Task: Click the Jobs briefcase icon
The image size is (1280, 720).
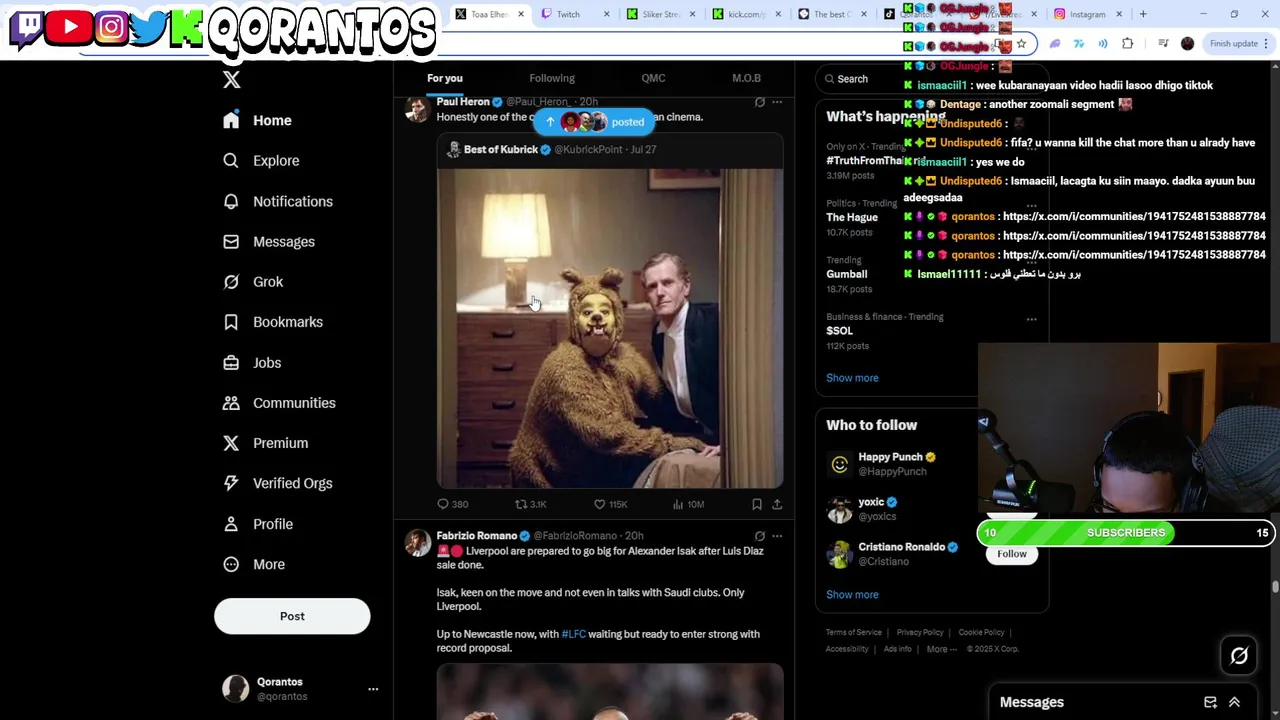Action: point(231,363)
